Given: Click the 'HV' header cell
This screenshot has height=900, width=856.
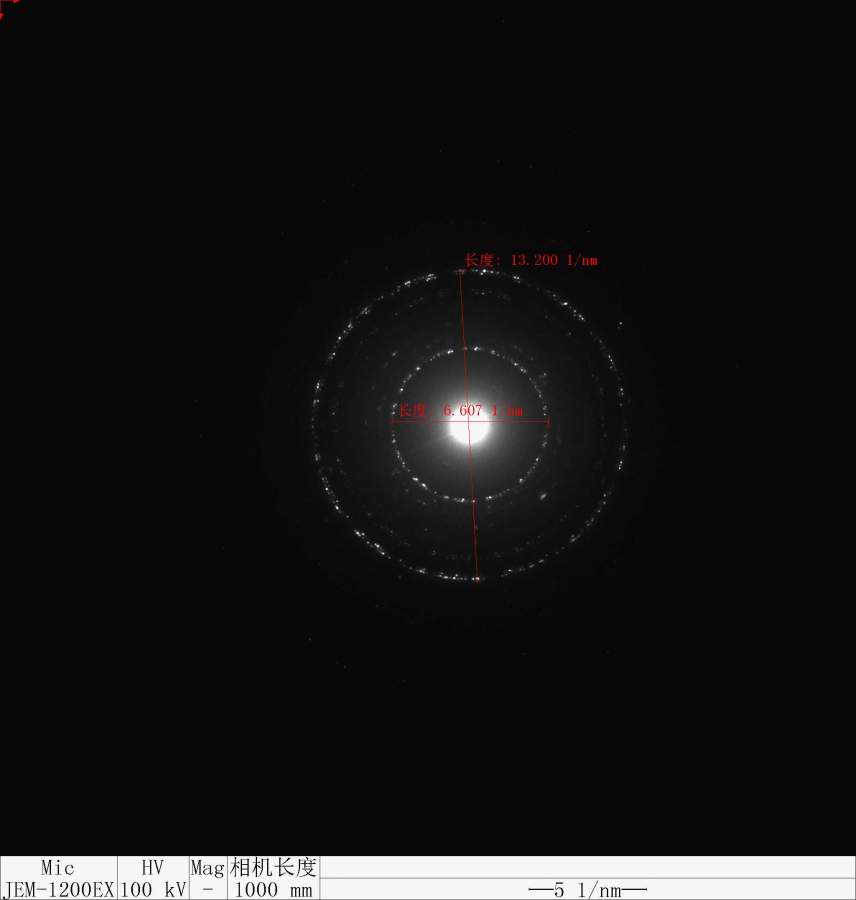Looking at the screenshot, I should pyautogui.click(x=153, y=867).
